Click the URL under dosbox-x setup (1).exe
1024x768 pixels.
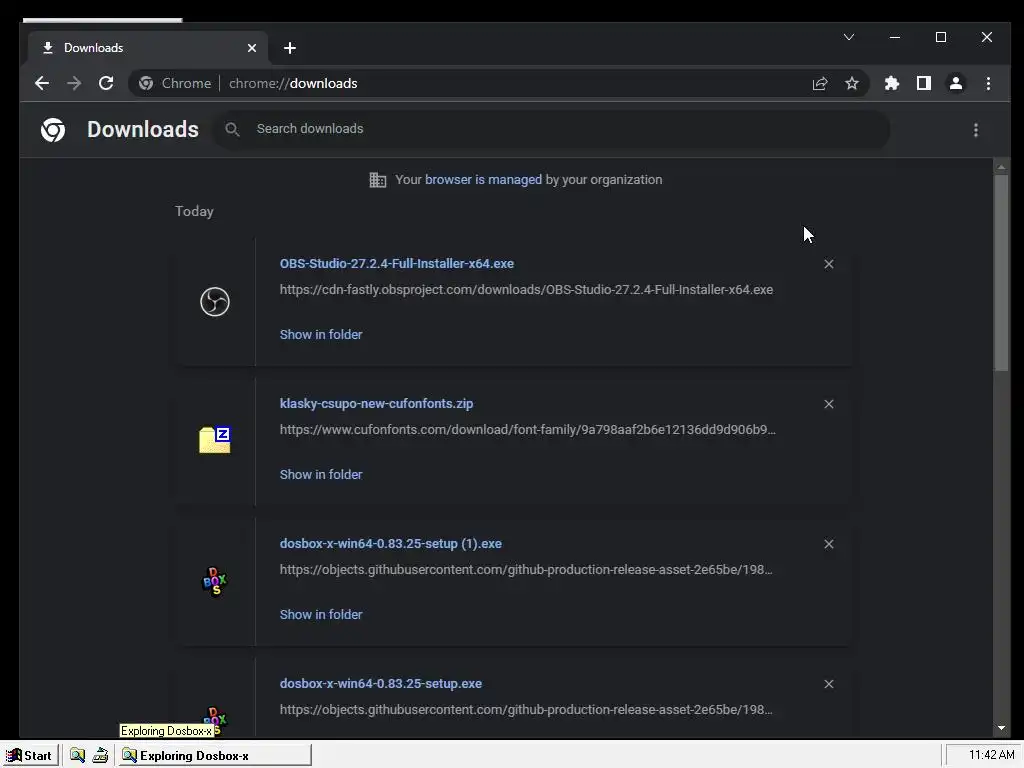[526, 569]
